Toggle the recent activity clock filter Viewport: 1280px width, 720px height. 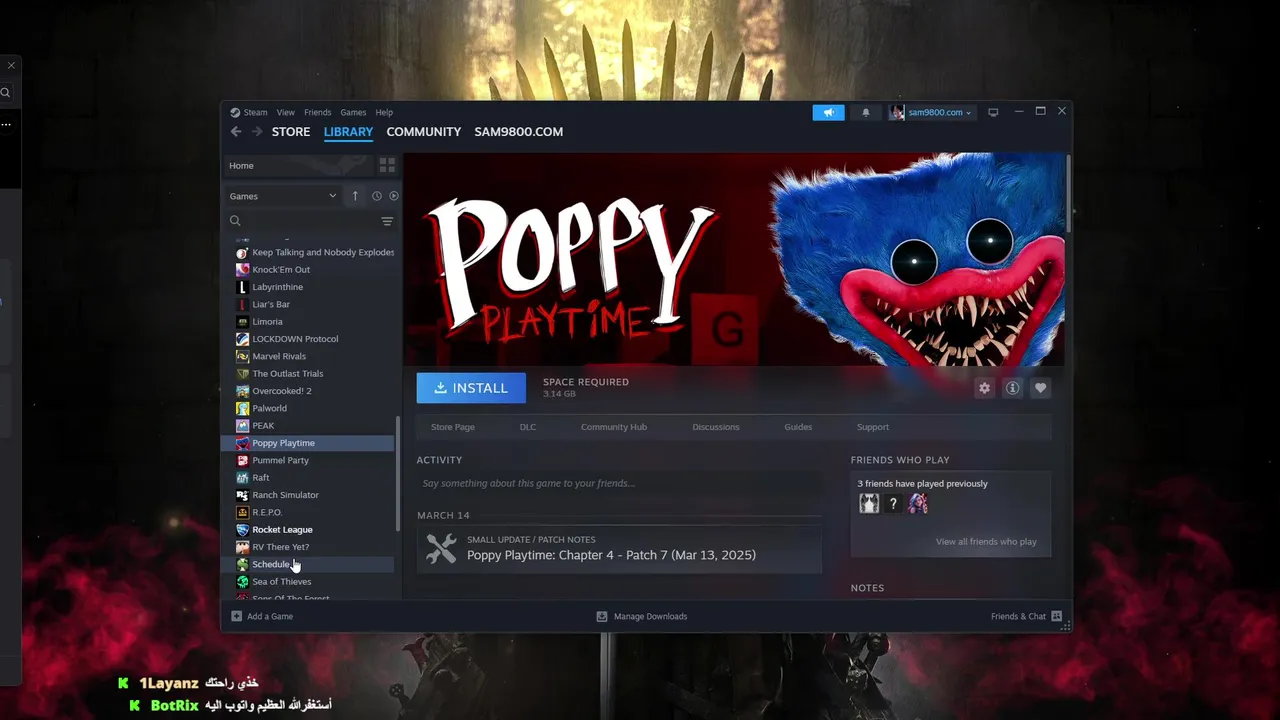377,196
